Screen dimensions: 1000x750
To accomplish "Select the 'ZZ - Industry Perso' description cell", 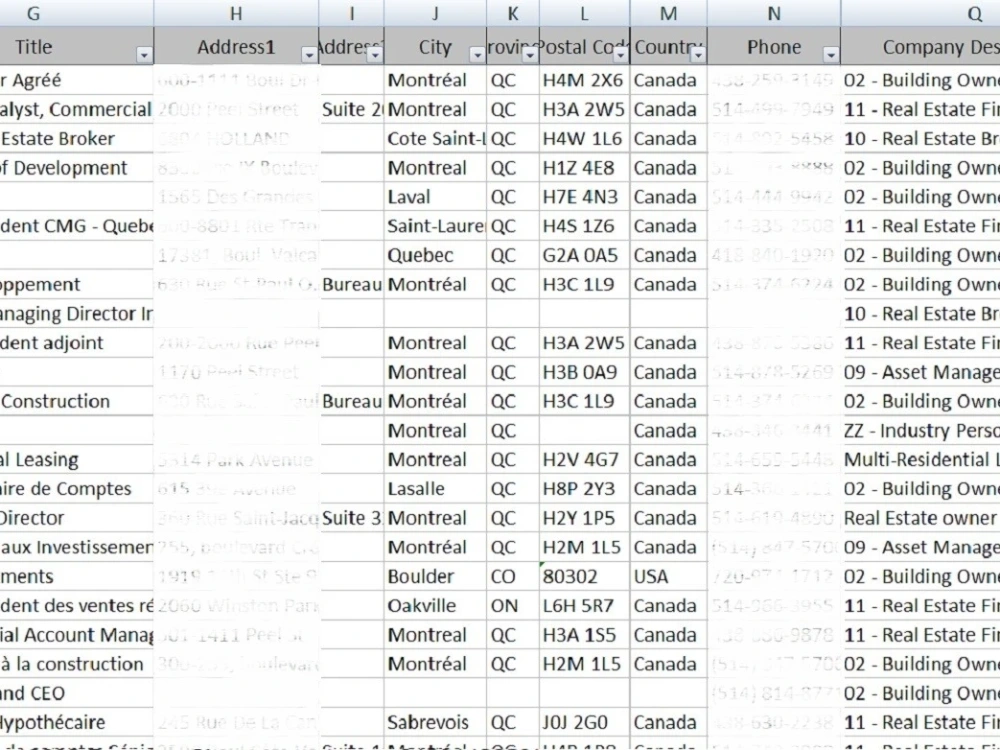I will pos(921,430).
